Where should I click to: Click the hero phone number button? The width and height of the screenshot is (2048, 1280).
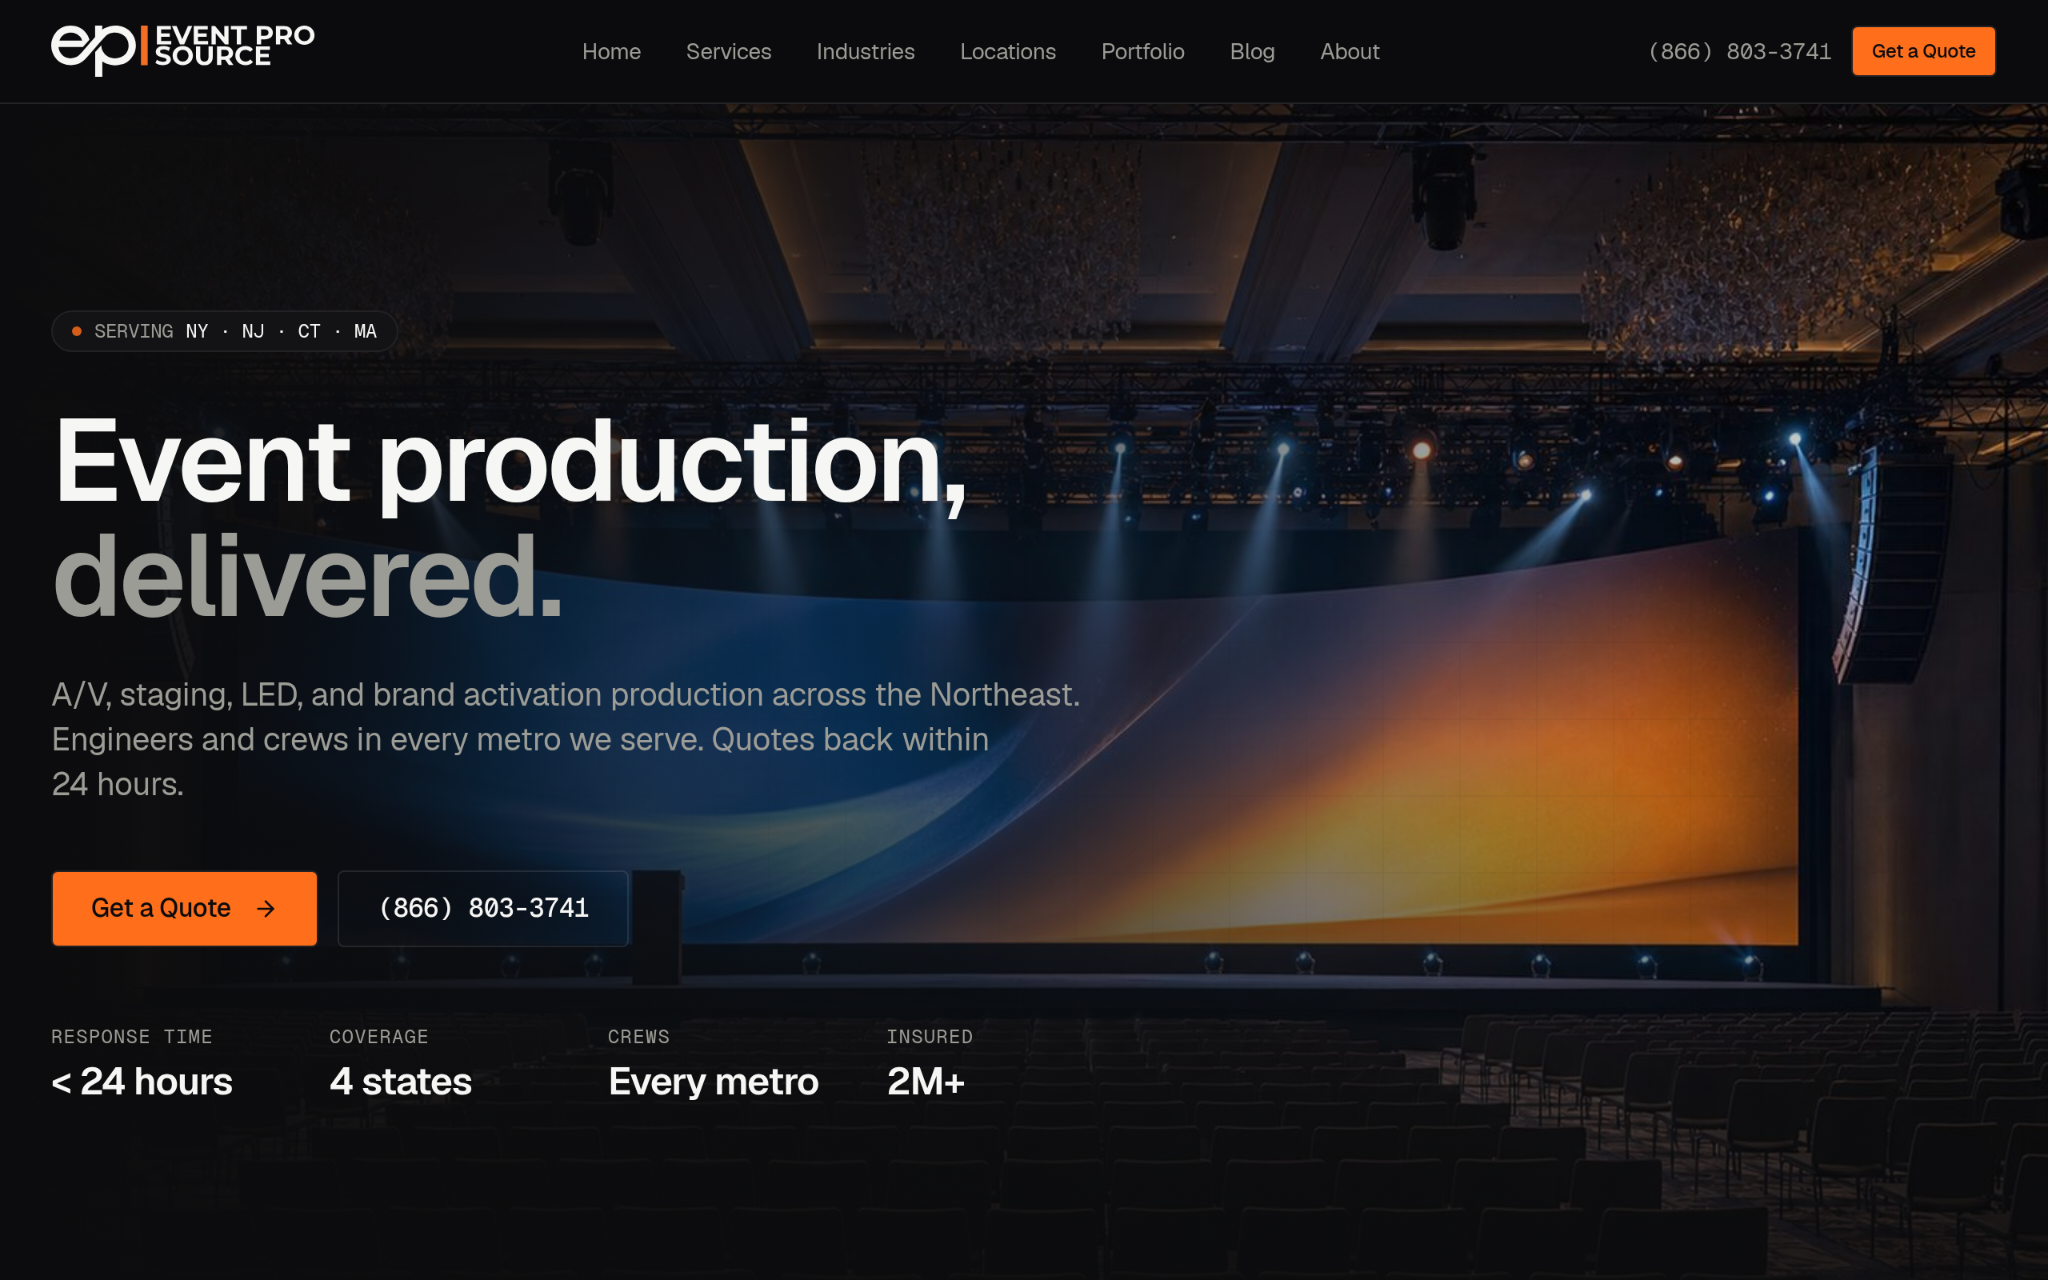pyautogui.click(x=483, y=908)
